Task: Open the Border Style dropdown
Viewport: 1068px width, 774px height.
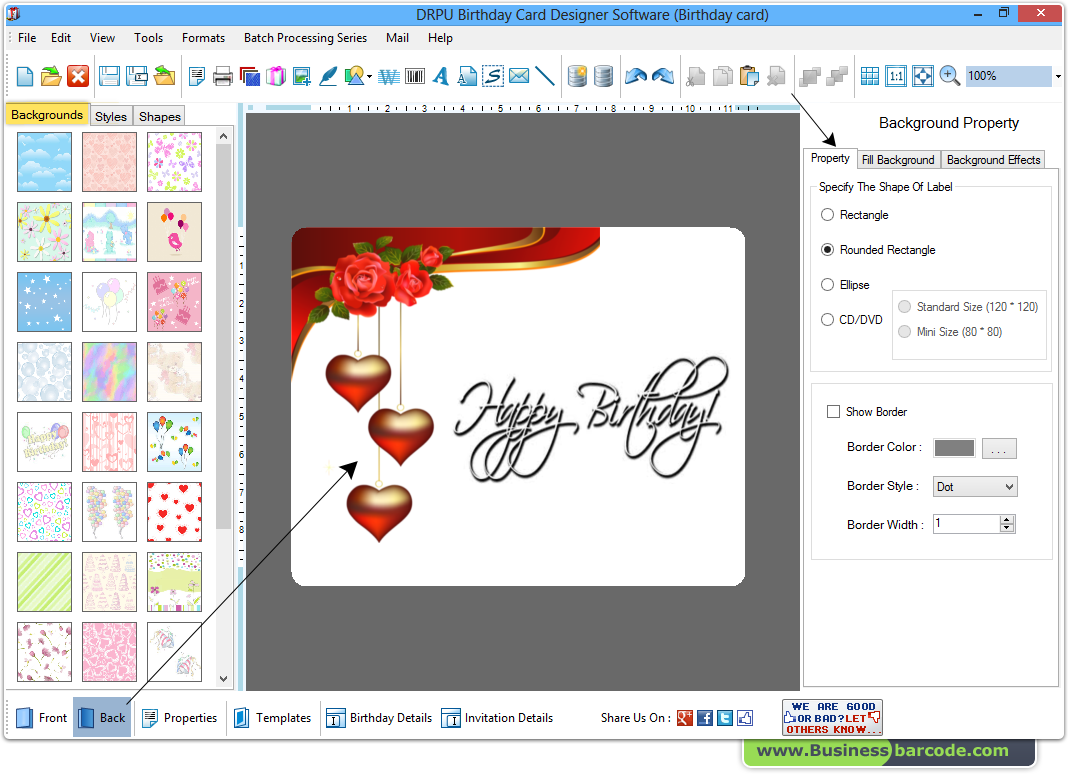Action: pyautogui.click(x=975, y=486)
